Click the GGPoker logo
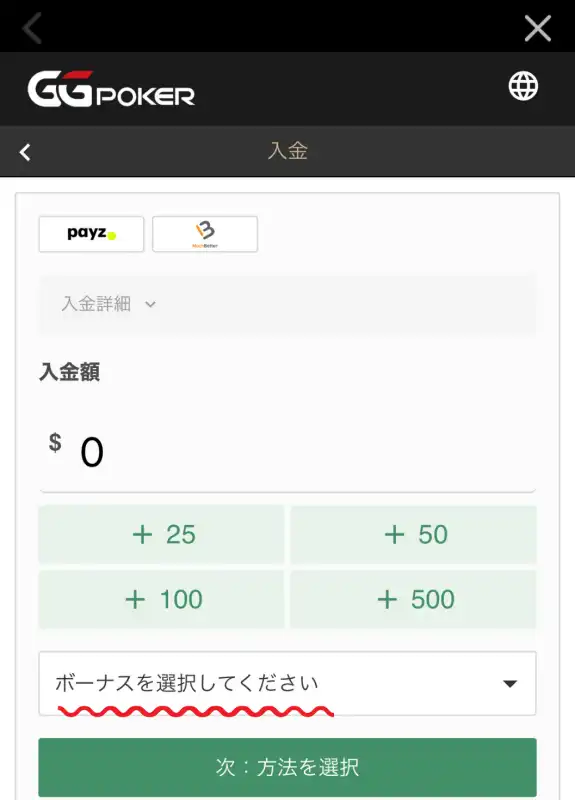 coord(111,89)
